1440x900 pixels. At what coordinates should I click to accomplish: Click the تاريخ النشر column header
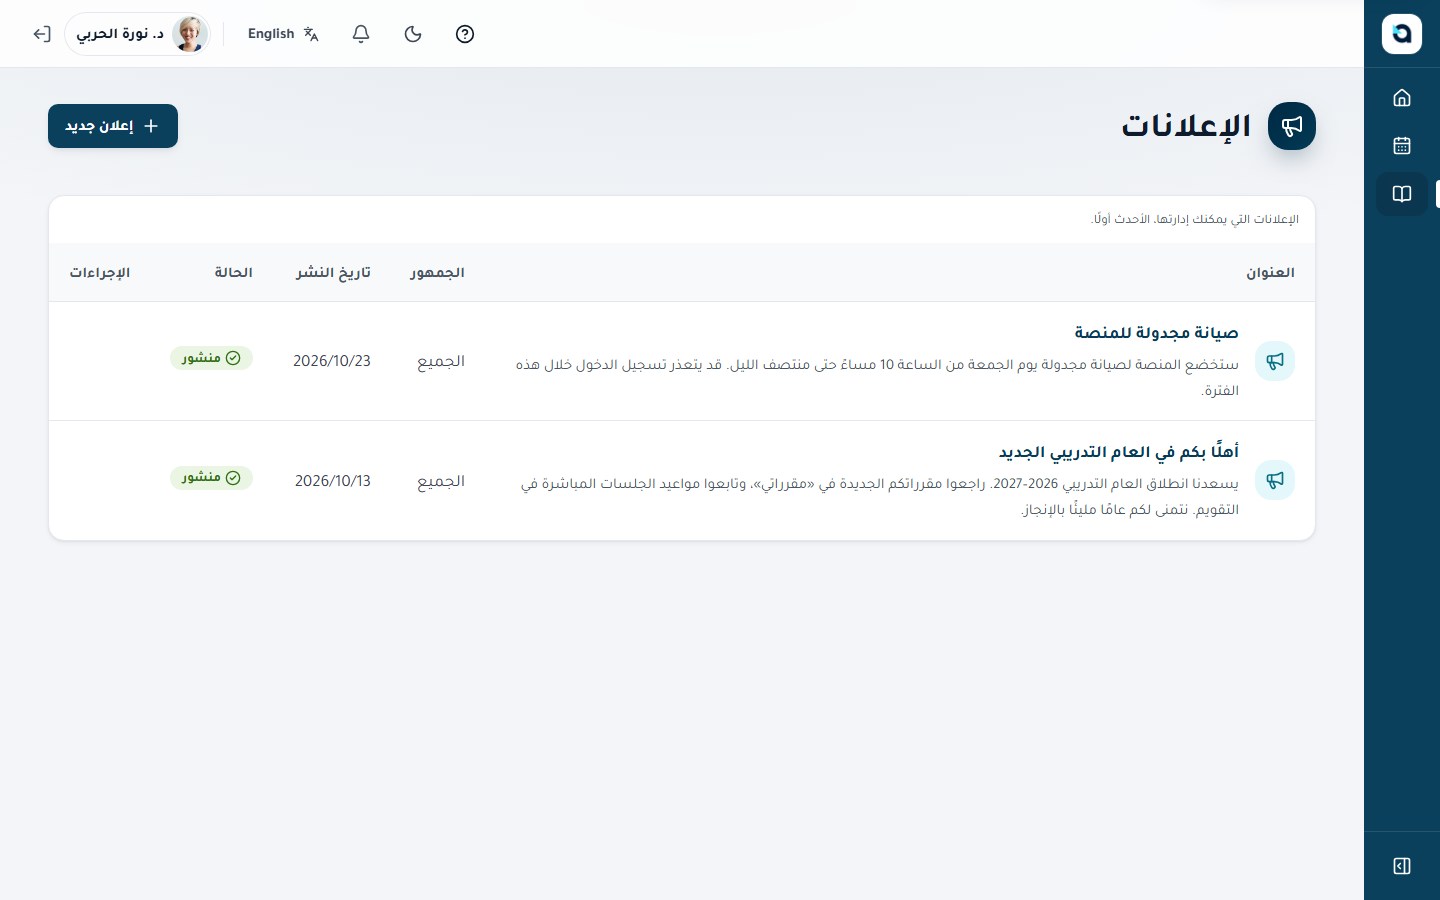(x=333, y=272)
